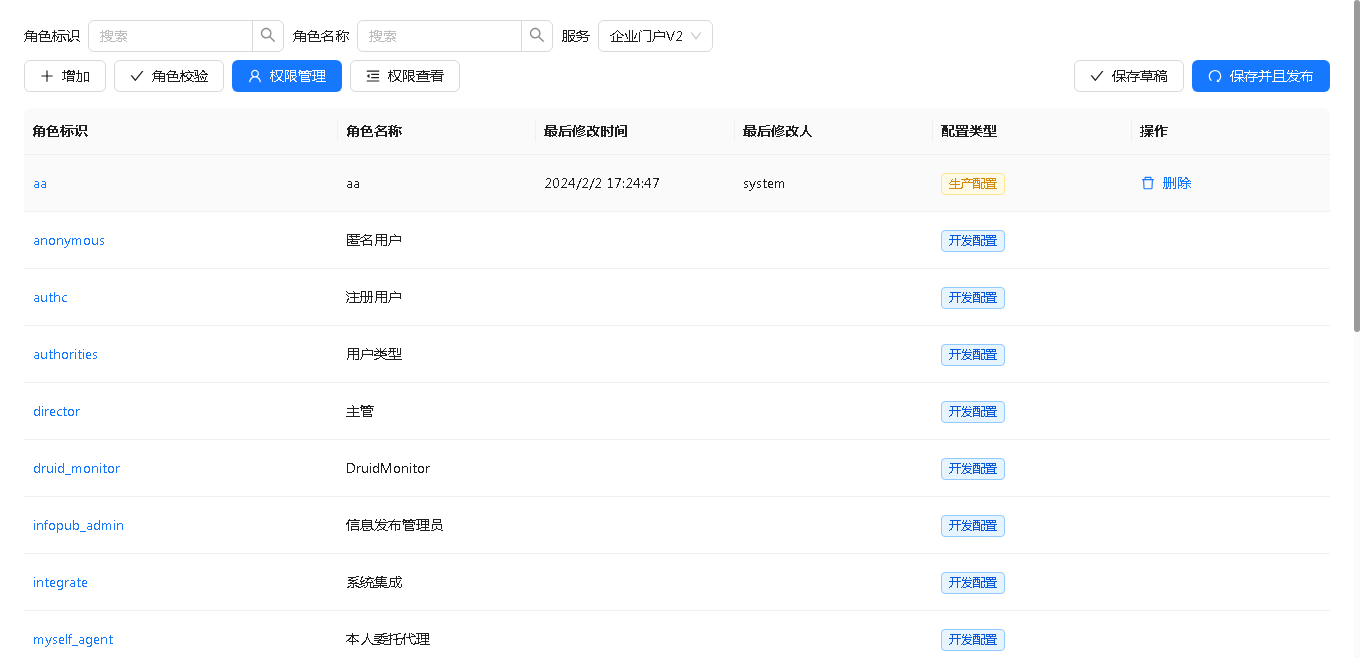Open the infopub_admin role link

pos(78,526)
